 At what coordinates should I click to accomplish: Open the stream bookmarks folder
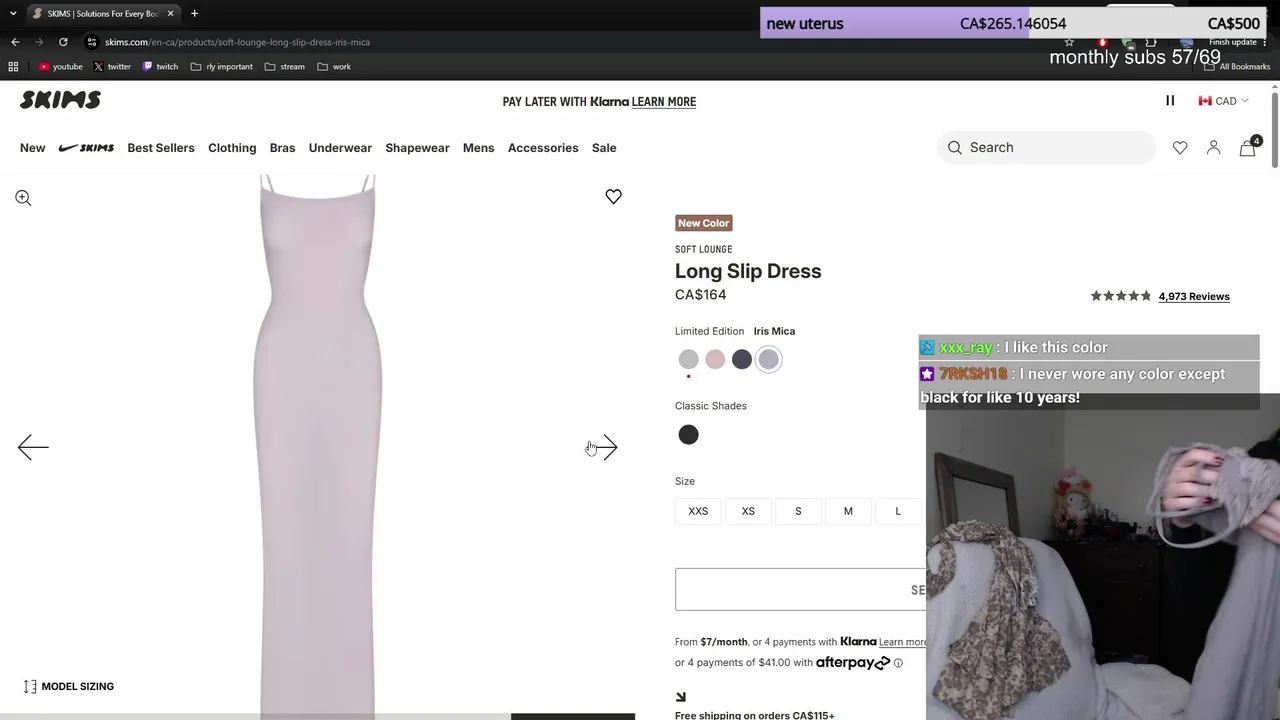coord(285,67)
